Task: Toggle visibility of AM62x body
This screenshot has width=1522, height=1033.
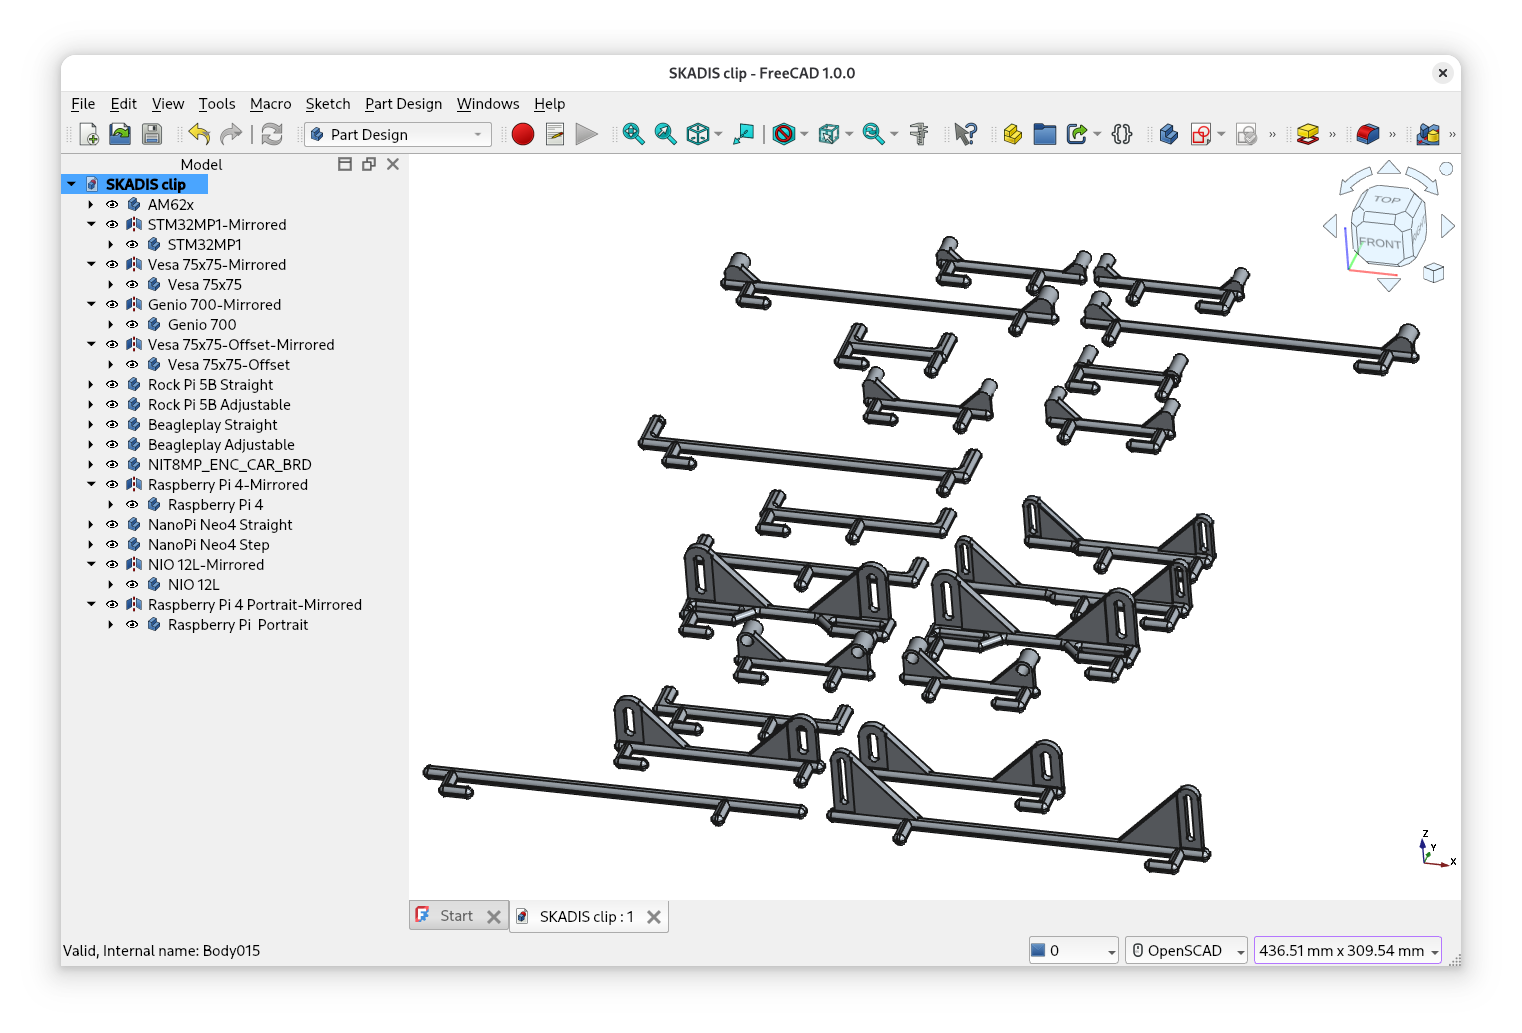Action: point(112,205)
